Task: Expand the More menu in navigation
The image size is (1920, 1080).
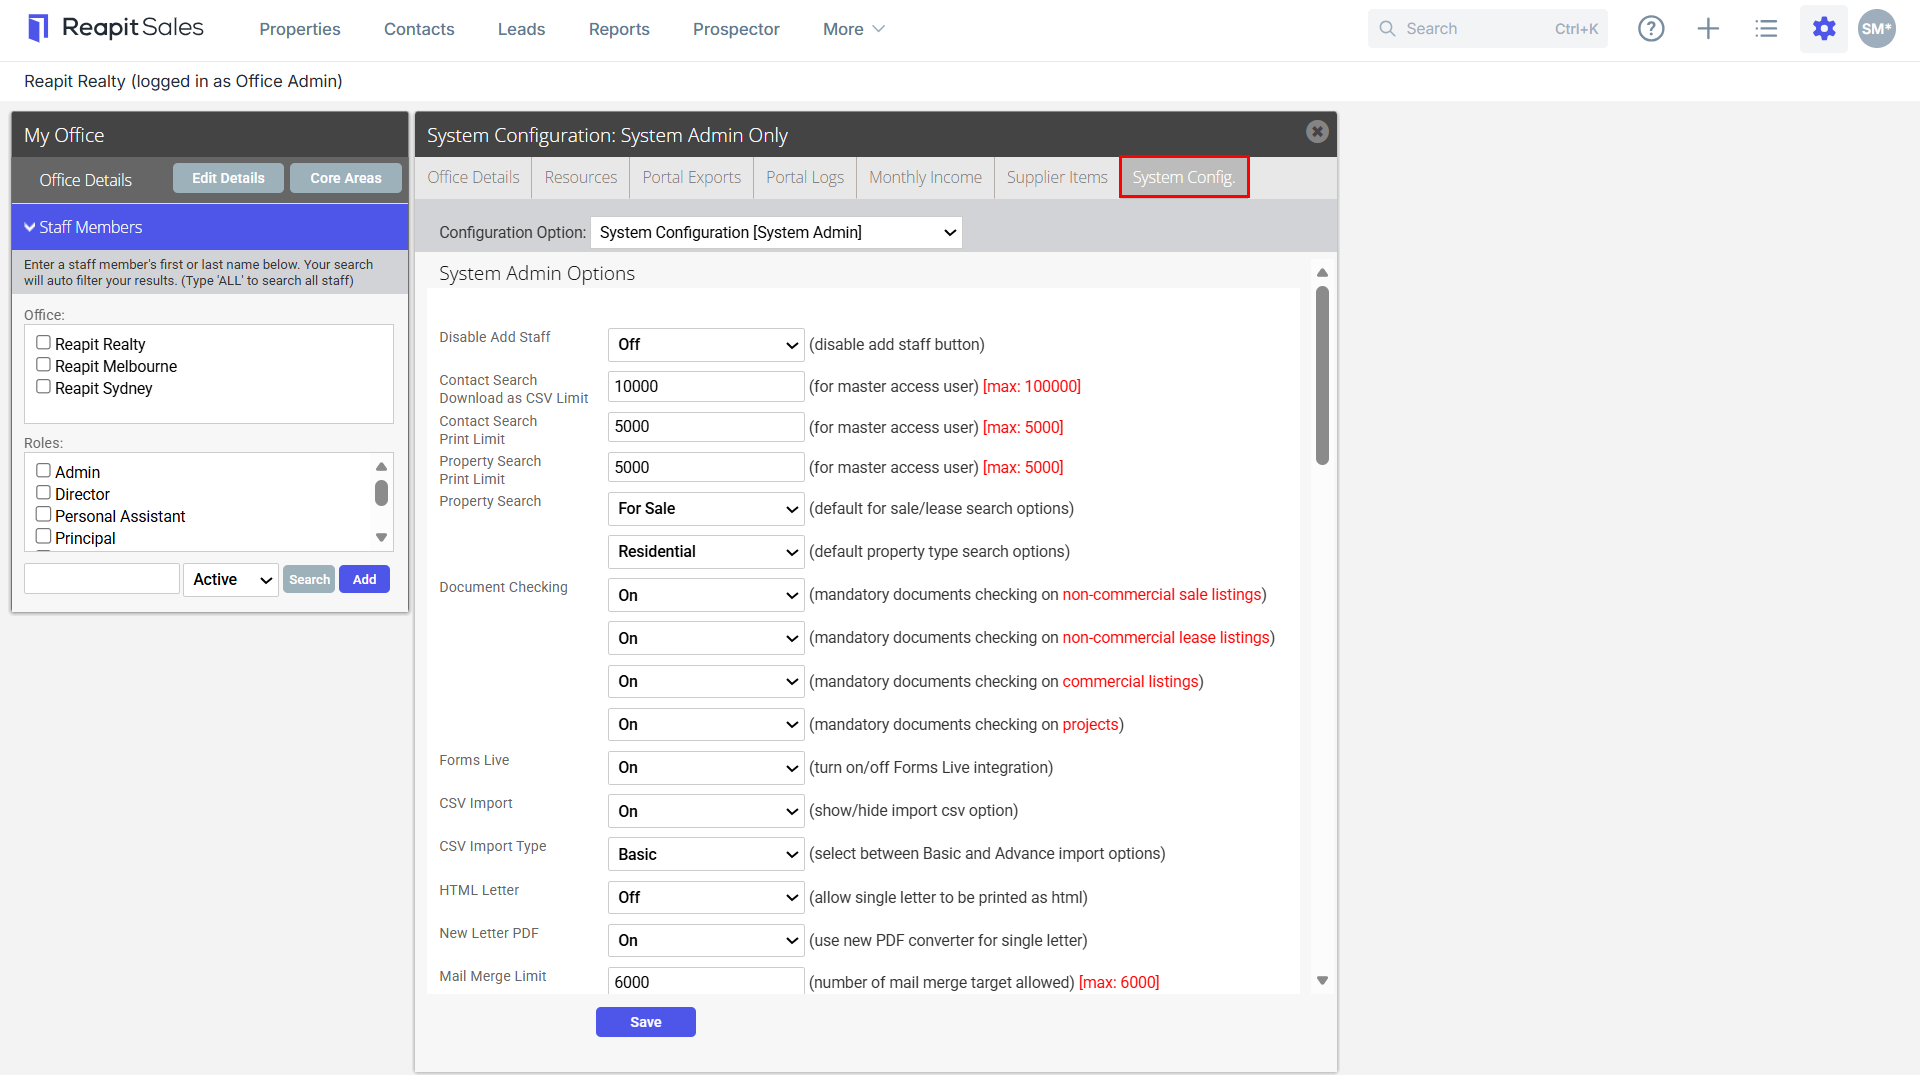Action: click(854, 29)
